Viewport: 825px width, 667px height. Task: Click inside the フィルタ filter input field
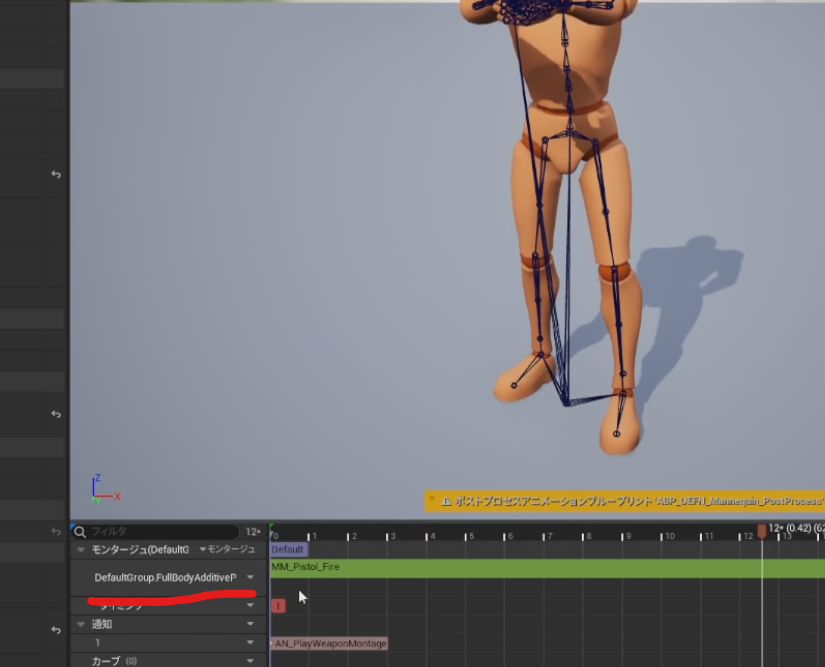pos(150,531)
